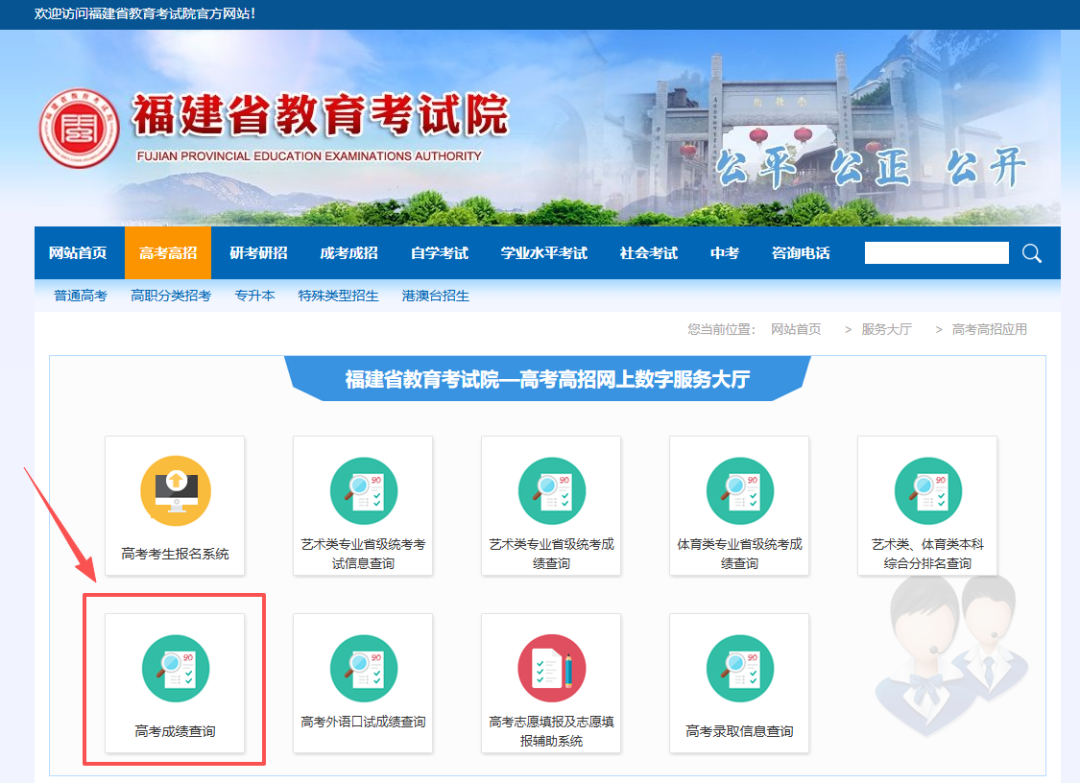Select the 高考高招 navigation tab
Image resolution: width=1080 pixels, height=783 pixels.
pyautogui.click(x=168, y=253)
